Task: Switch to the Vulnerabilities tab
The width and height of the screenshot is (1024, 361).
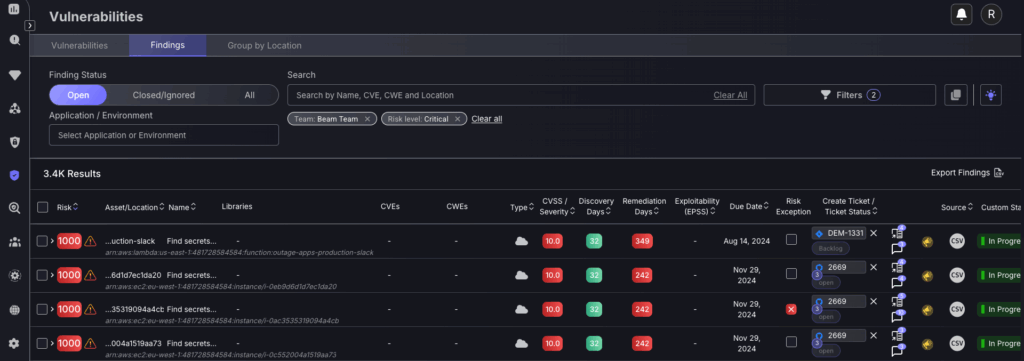Action: point(80,46)
